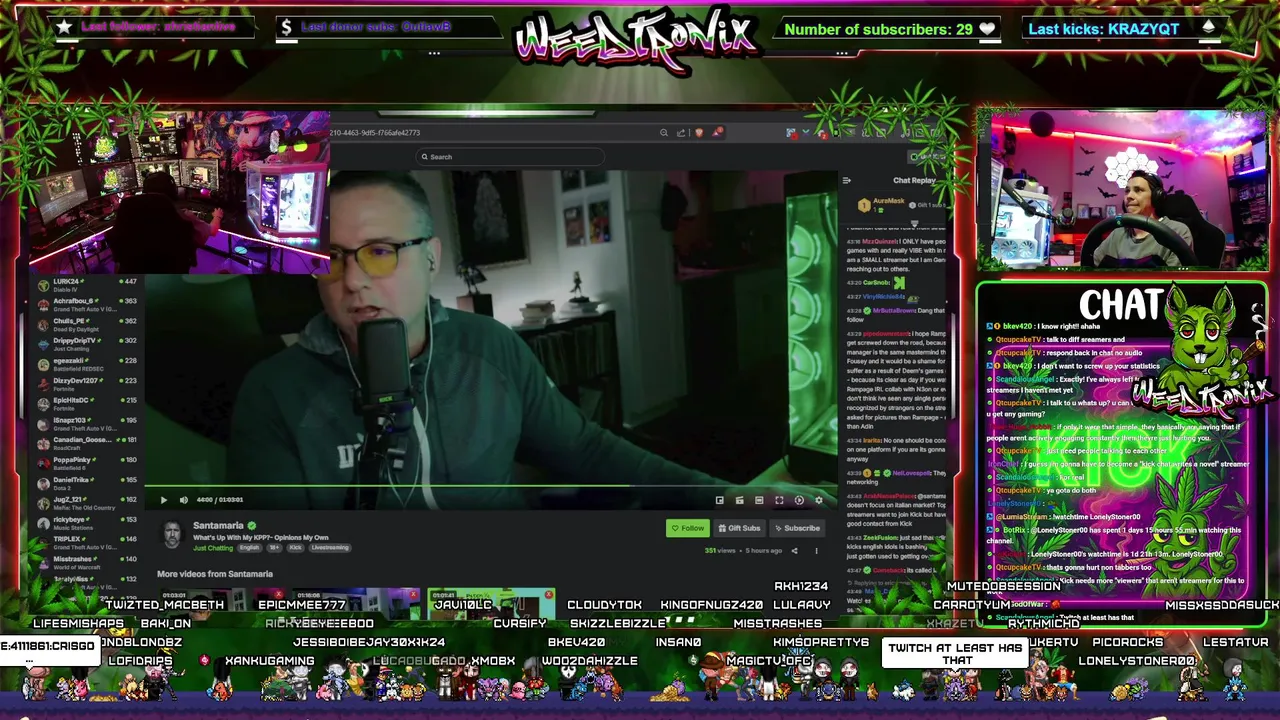Share the video via share icon

tap(795, 550)
